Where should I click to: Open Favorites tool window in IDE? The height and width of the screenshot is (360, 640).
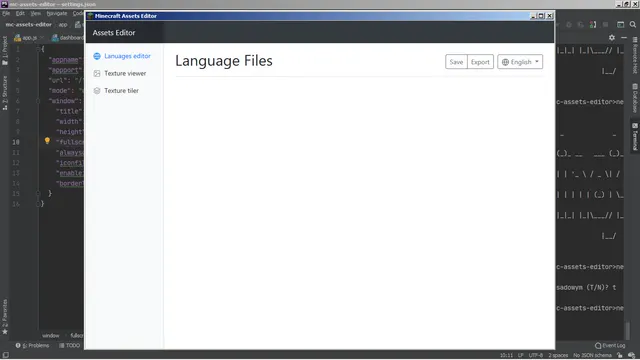5,316
